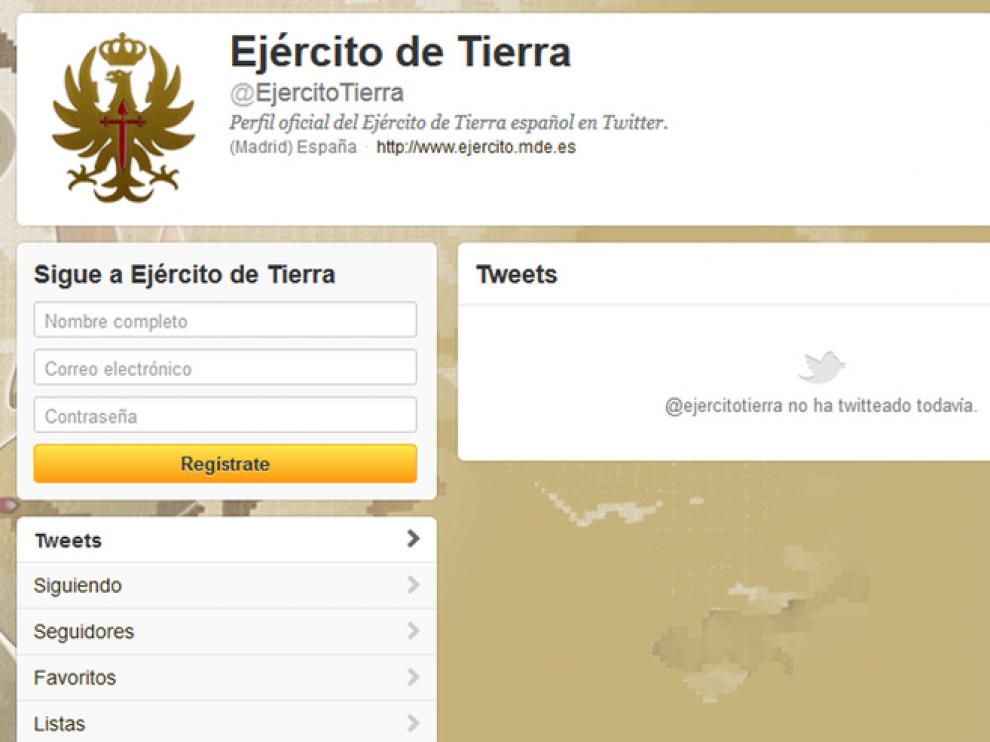This screenshot has width=990, height=742.
Task: Click the orange Regístrate button
Action: point(225,464)
